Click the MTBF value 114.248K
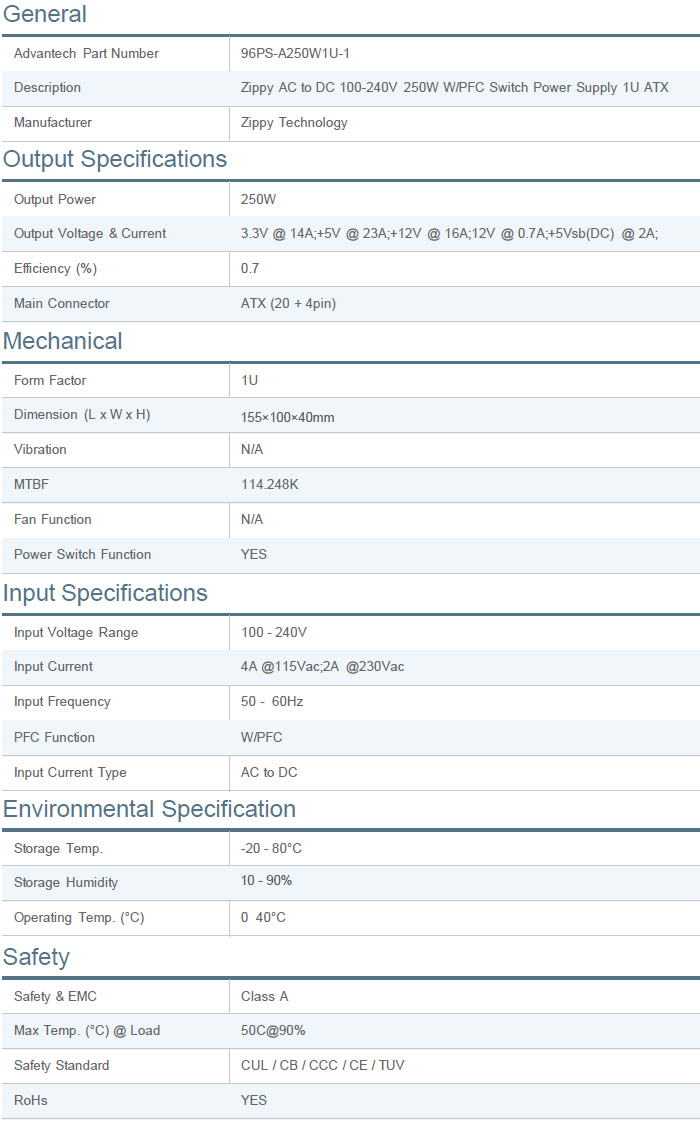 point(270,484)
